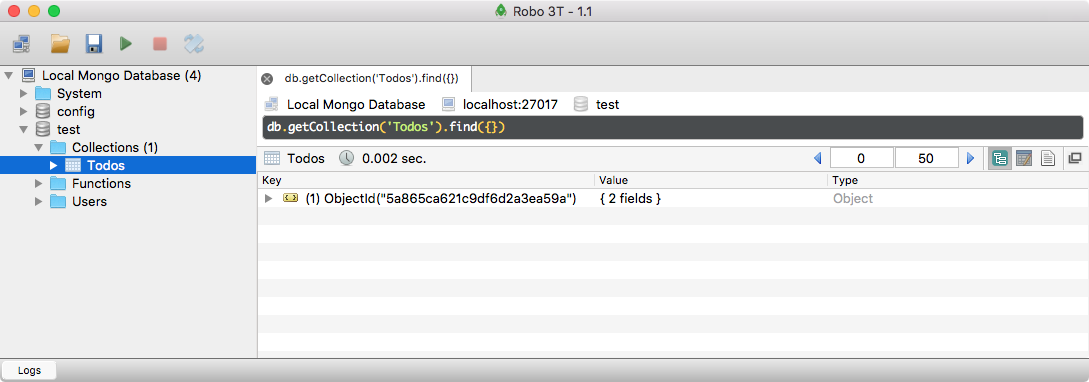Save the script with the floppy icon
This screenshot has height=382, width=1089.
point(94,44)
